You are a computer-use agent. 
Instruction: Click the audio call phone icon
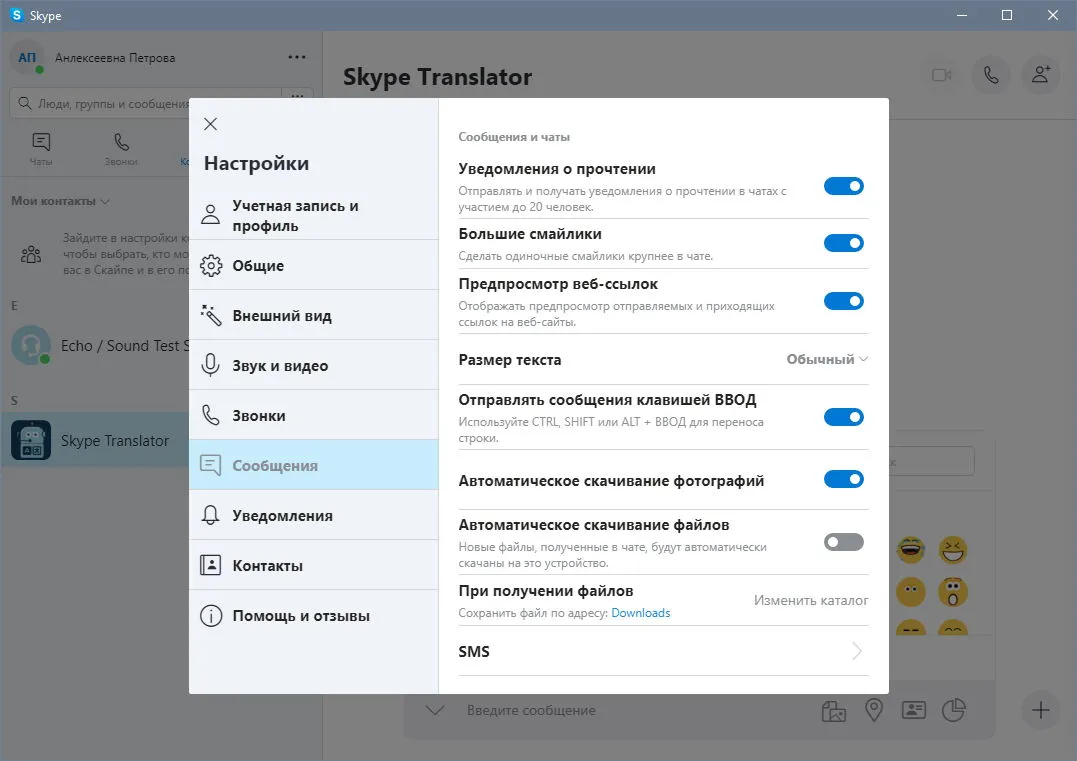[990, 75]
